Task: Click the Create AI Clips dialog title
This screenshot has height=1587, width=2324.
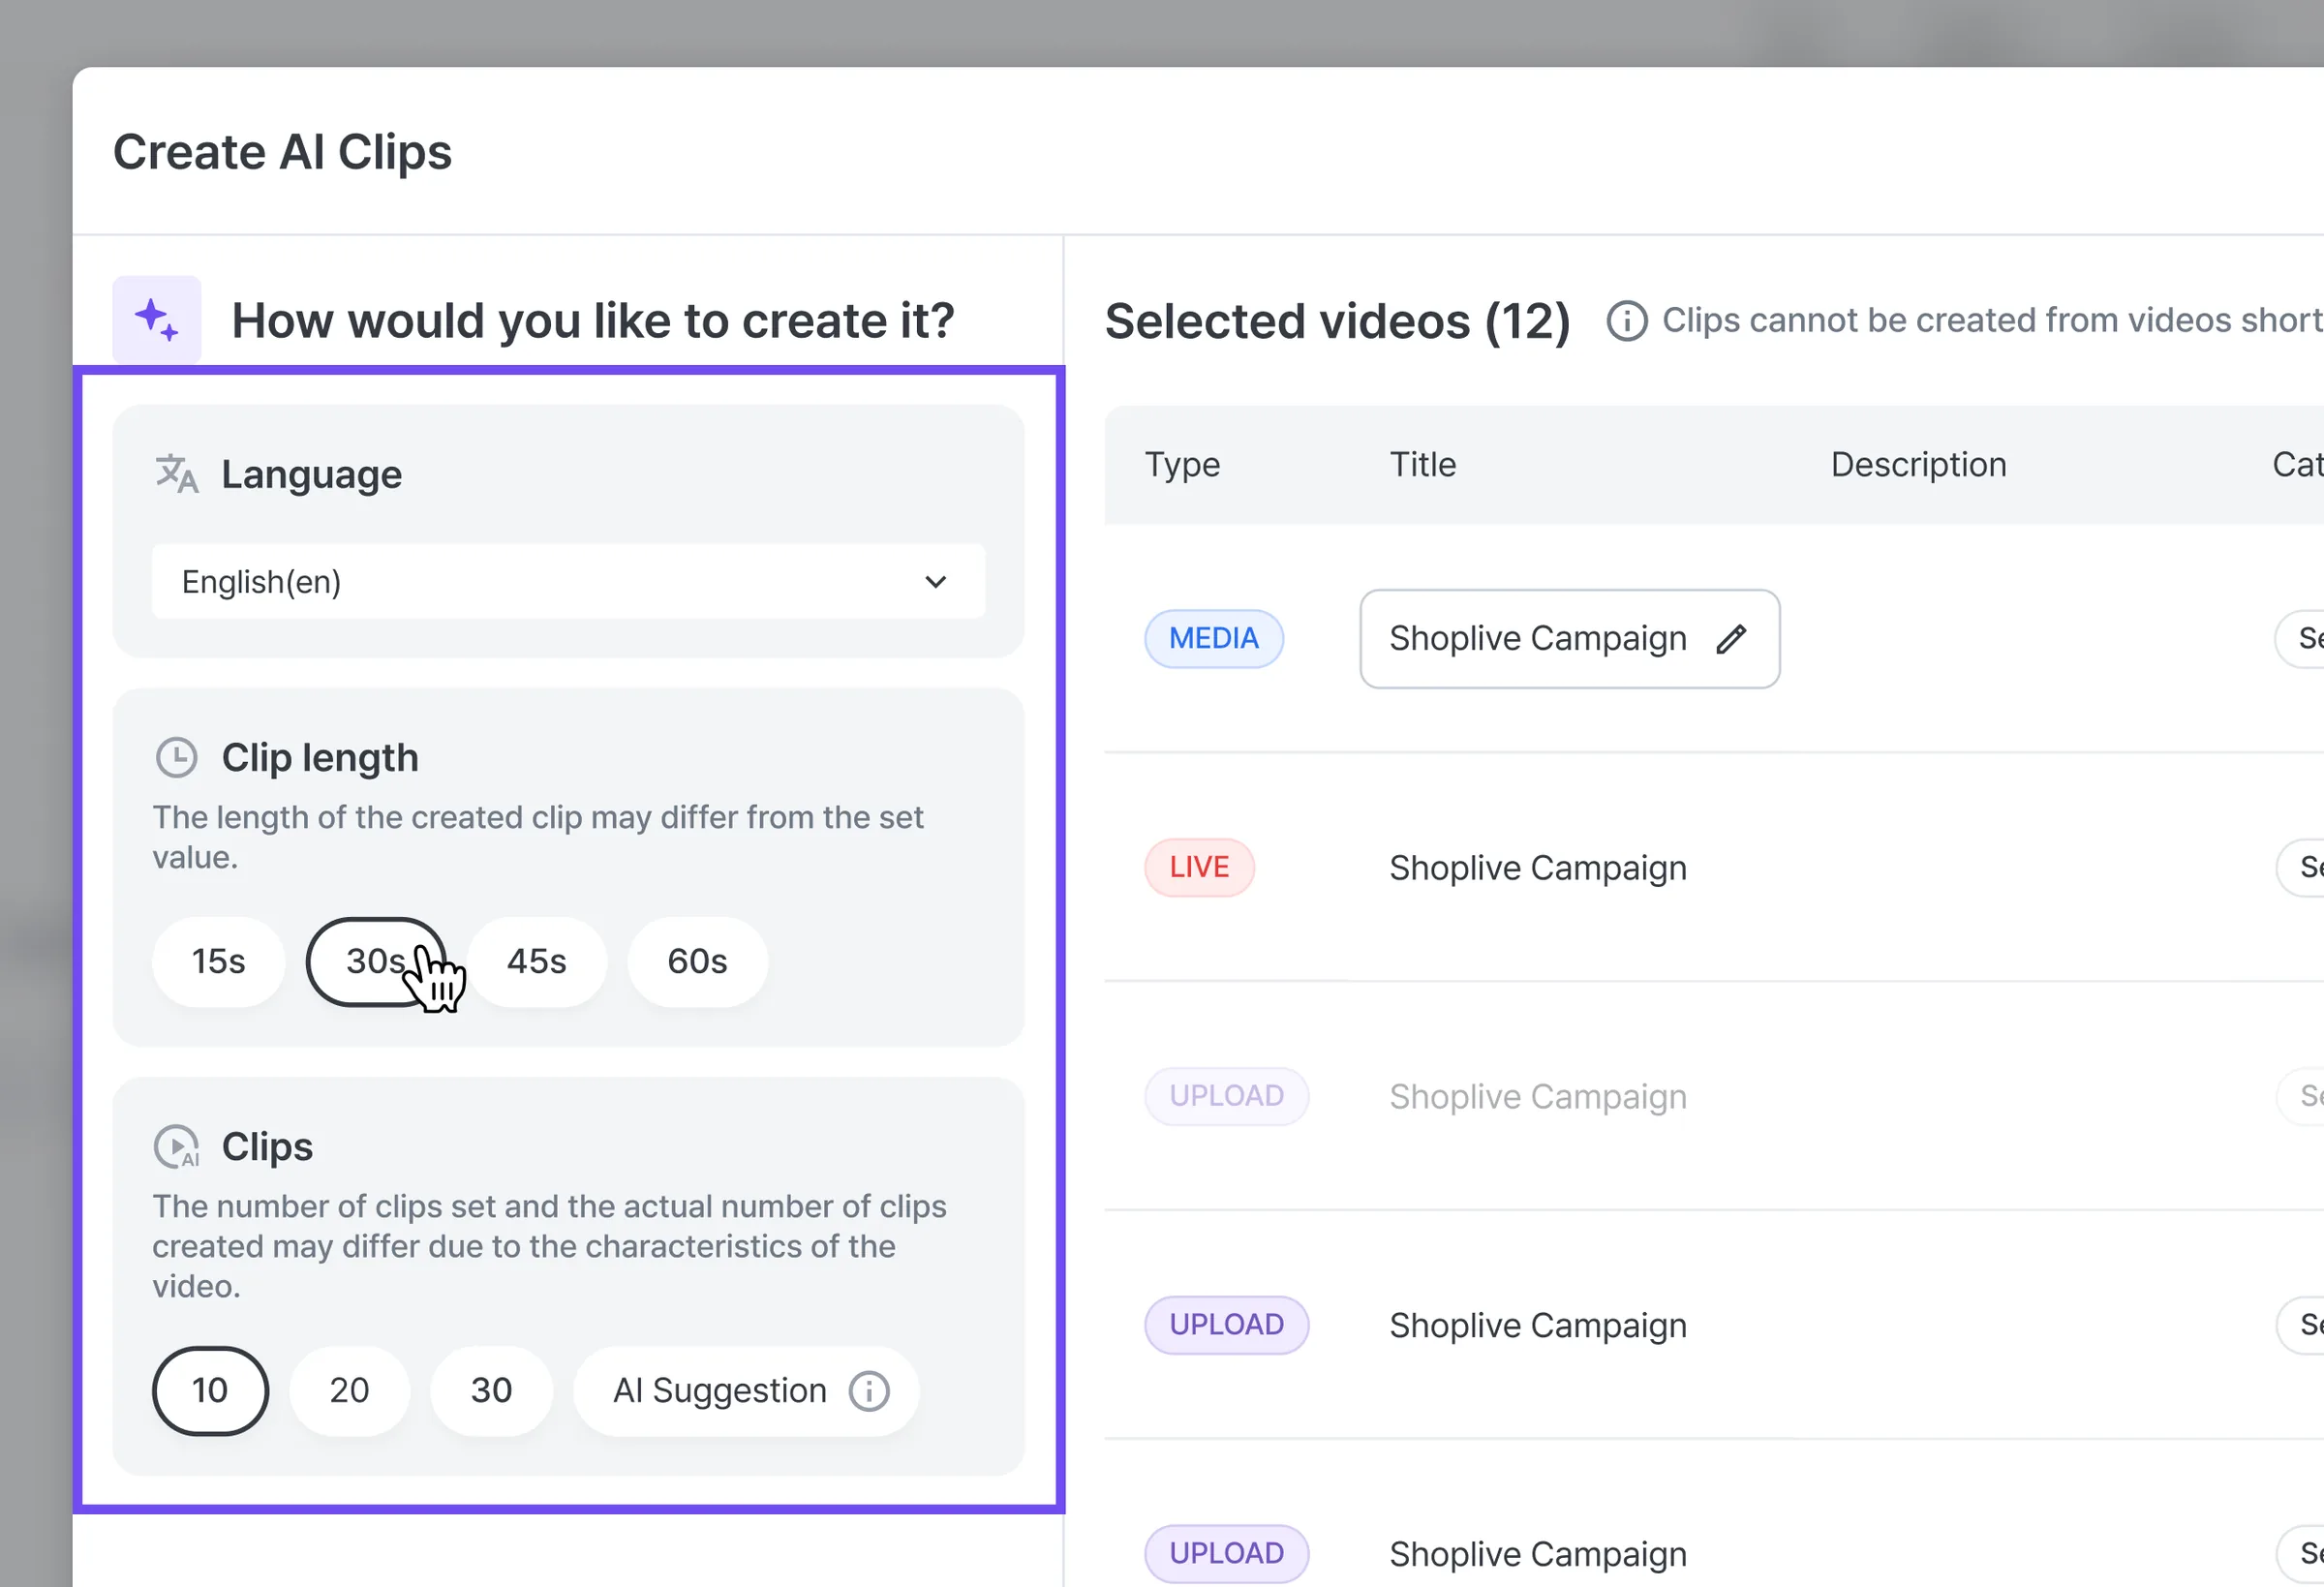Action: [x=283, y=152]
